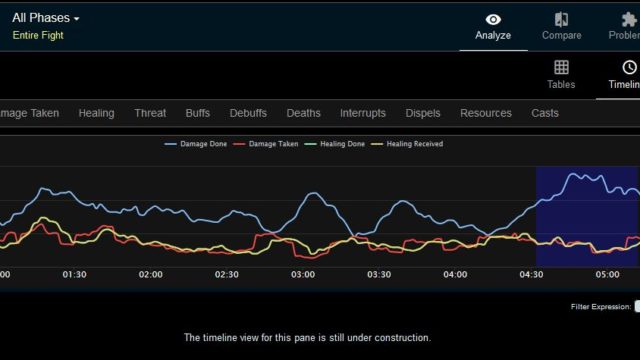Toggle the Healing Received legend series

coord(407,144)
